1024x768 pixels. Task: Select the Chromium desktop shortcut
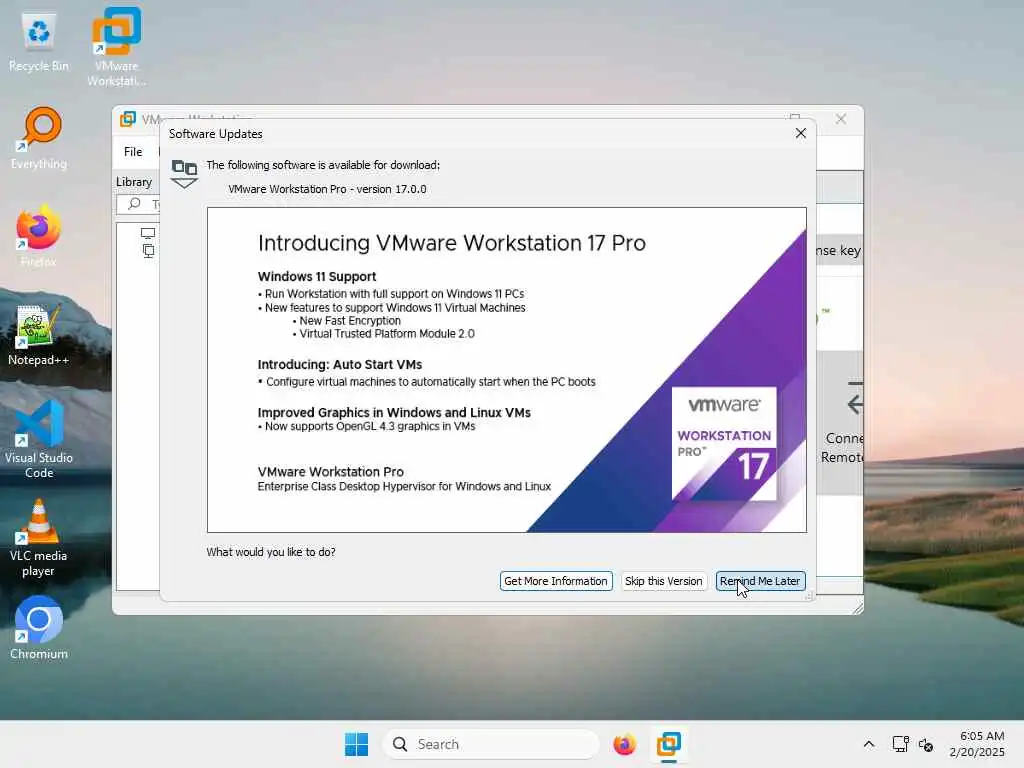pyautogui.click(x=39, y=628)
